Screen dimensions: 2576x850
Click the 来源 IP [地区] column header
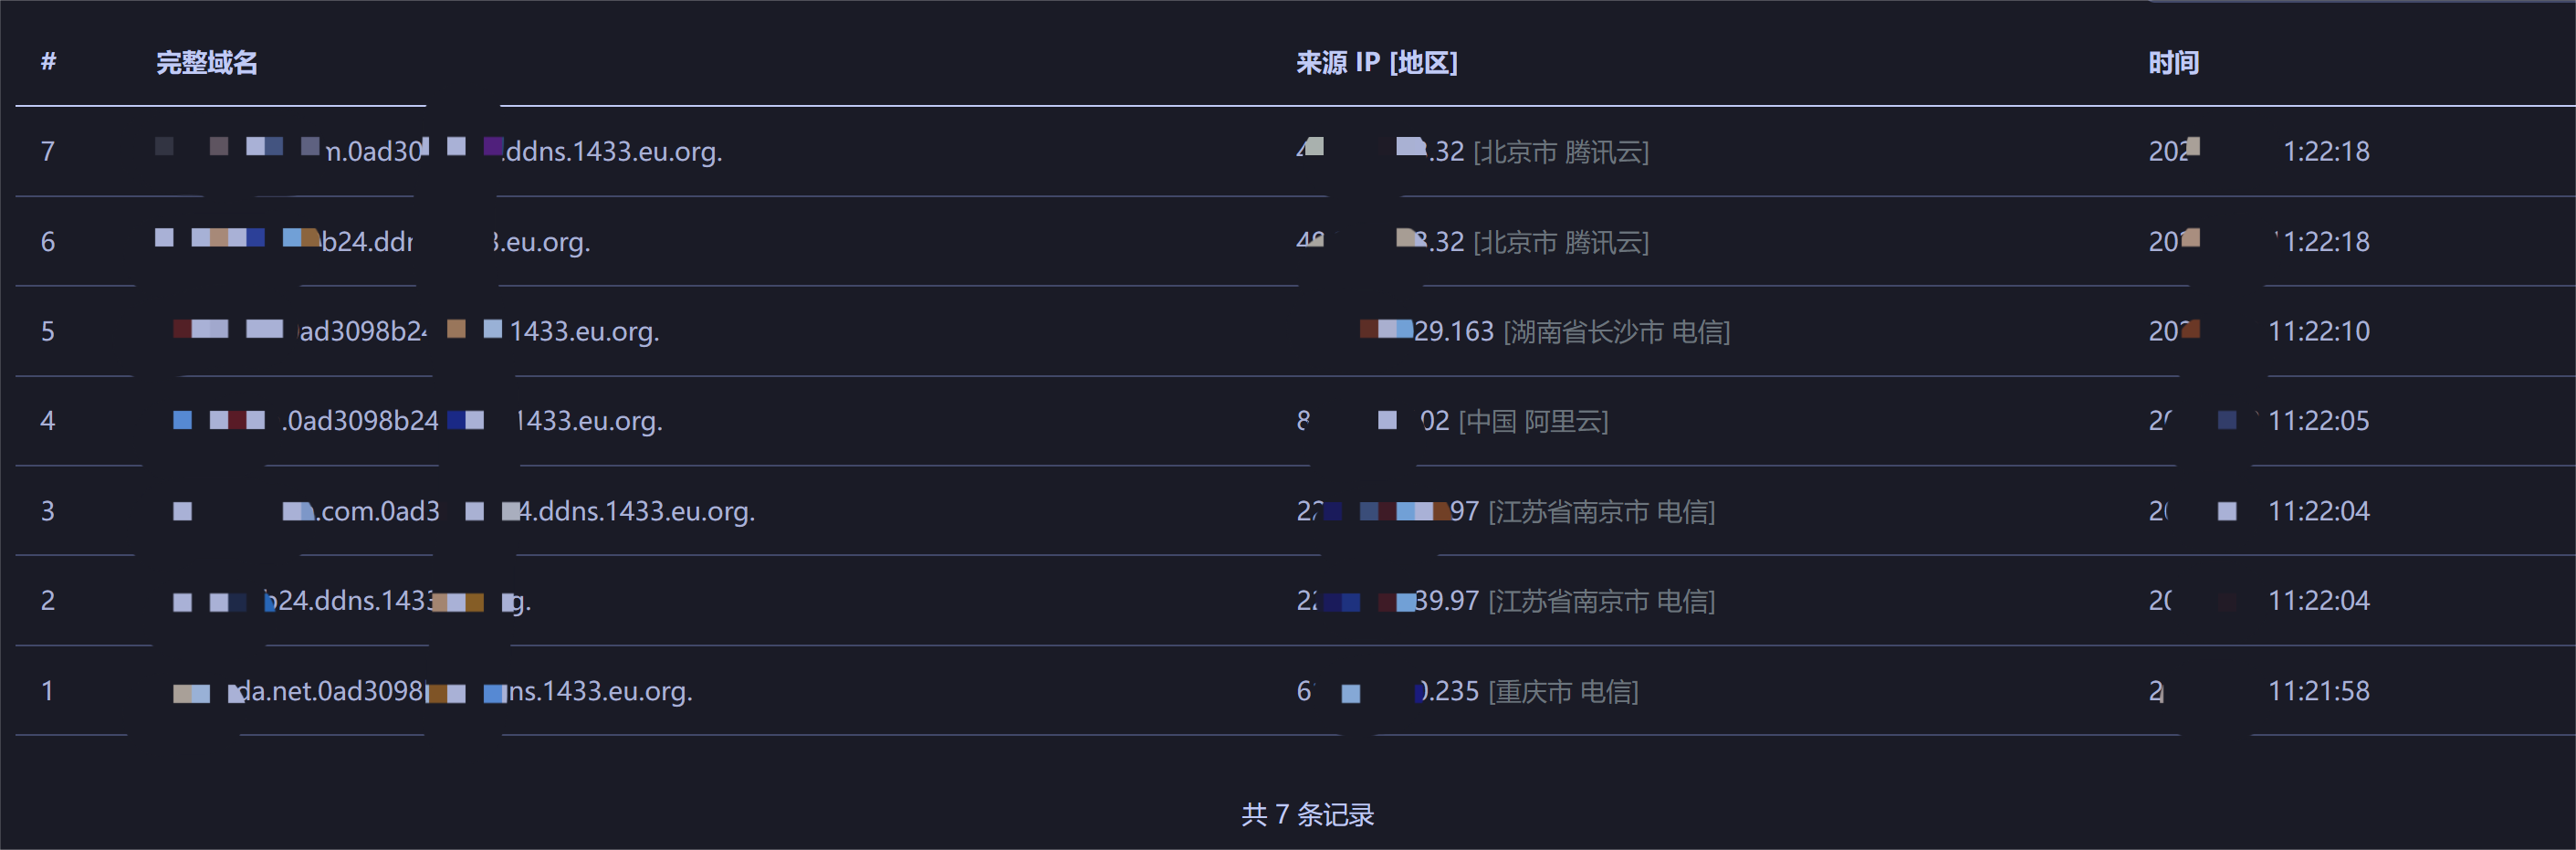click(1377, 63)
